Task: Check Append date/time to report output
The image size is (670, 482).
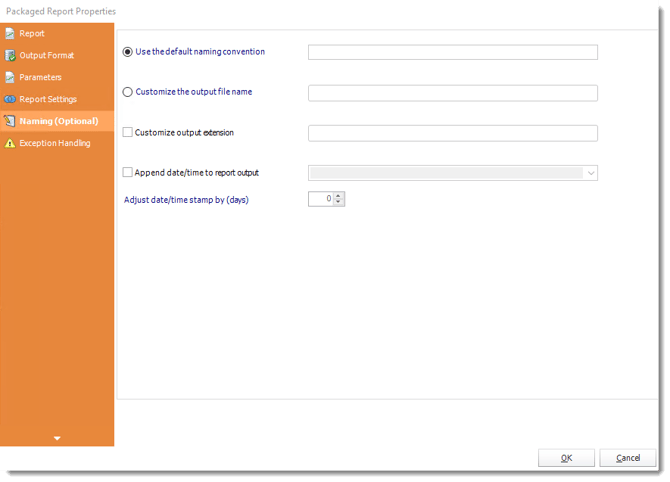Action: [x=127, y=173]
